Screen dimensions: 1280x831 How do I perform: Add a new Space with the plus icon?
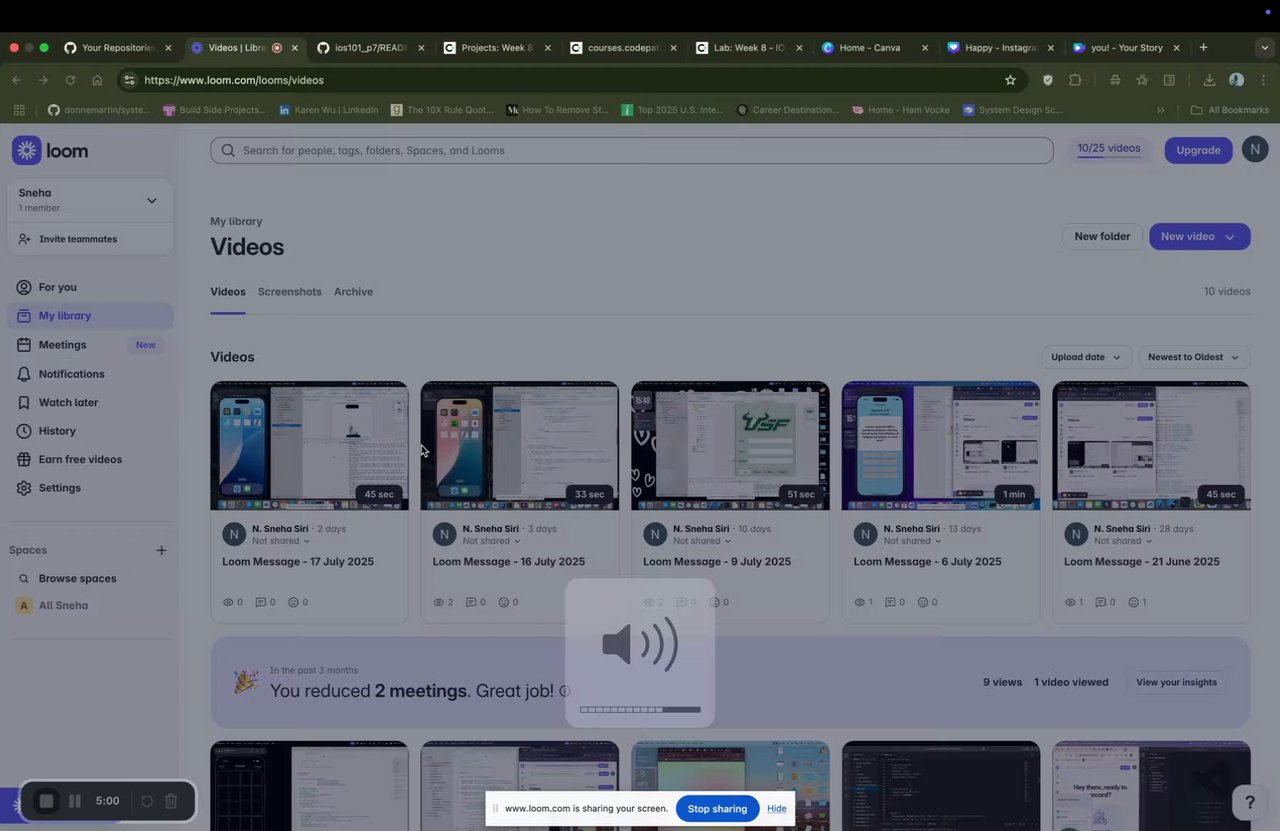coord(161,550)
